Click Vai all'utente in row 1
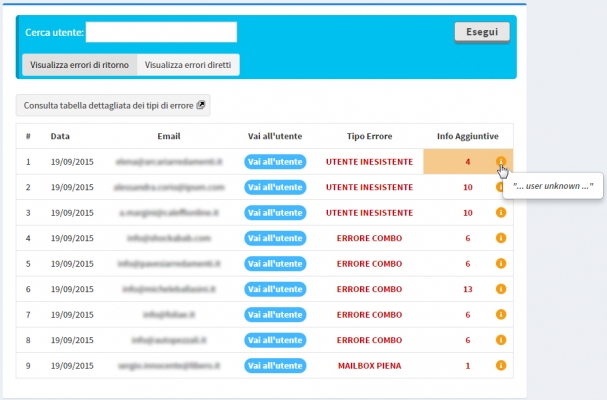 274,161
